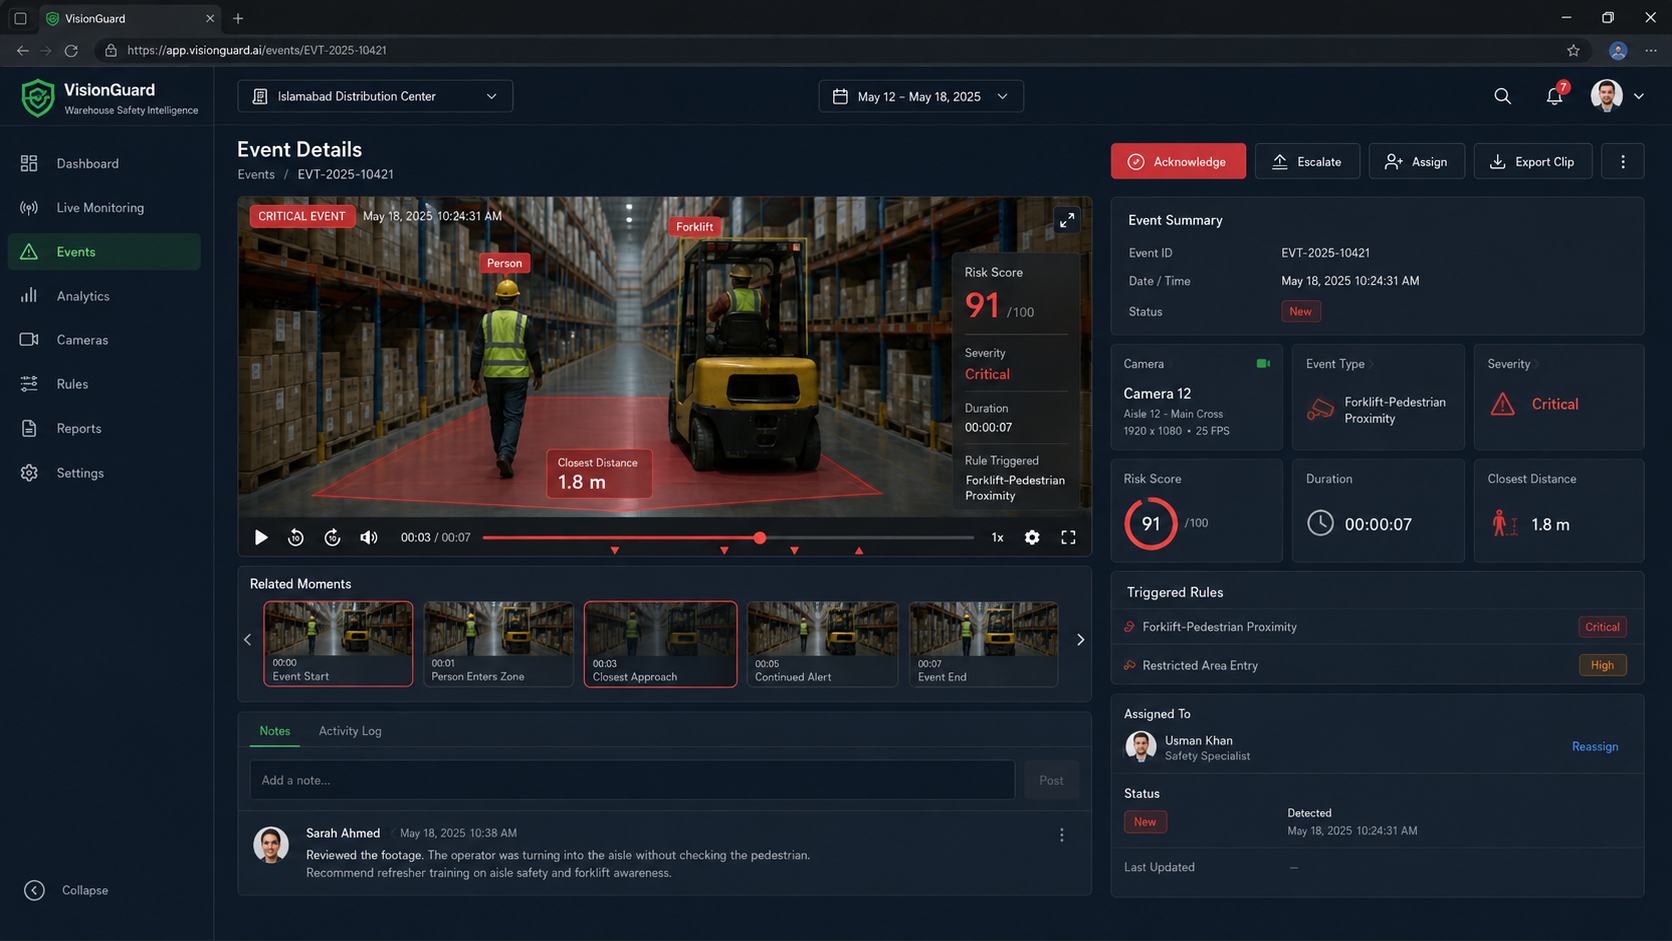Open the search icon in header
This screenshot has width=1672, height=941.
[1502, 96]
